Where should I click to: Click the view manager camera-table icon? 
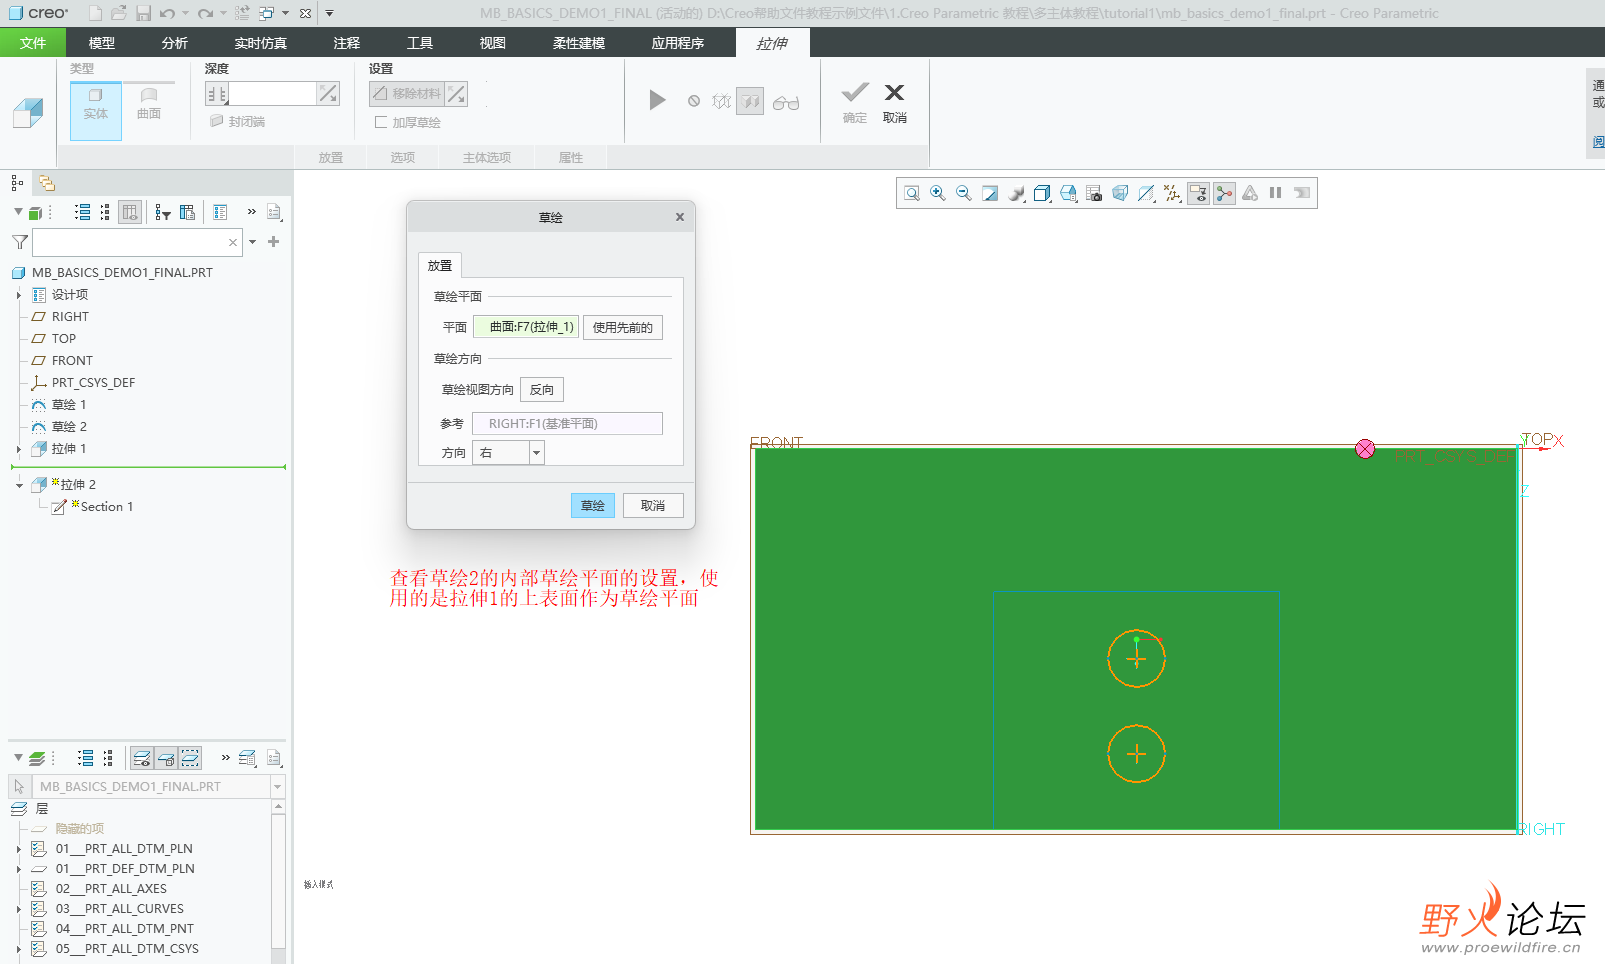1094,193
